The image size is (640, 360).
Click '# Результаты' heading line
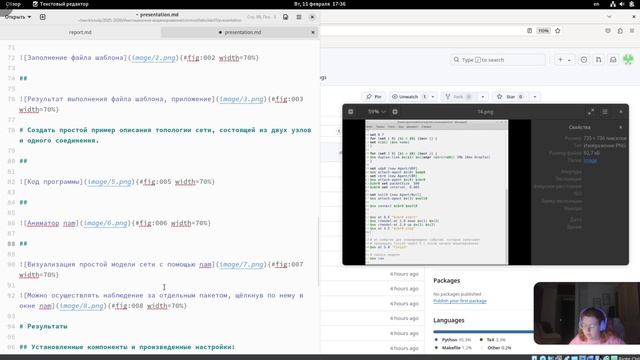[x=44, y=327]
